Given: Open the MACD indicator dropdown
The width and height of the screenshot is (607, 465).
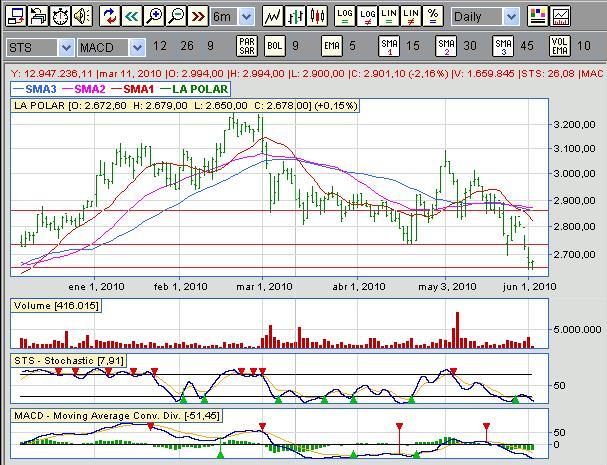Looking at the screenshot, I should 111,48.
